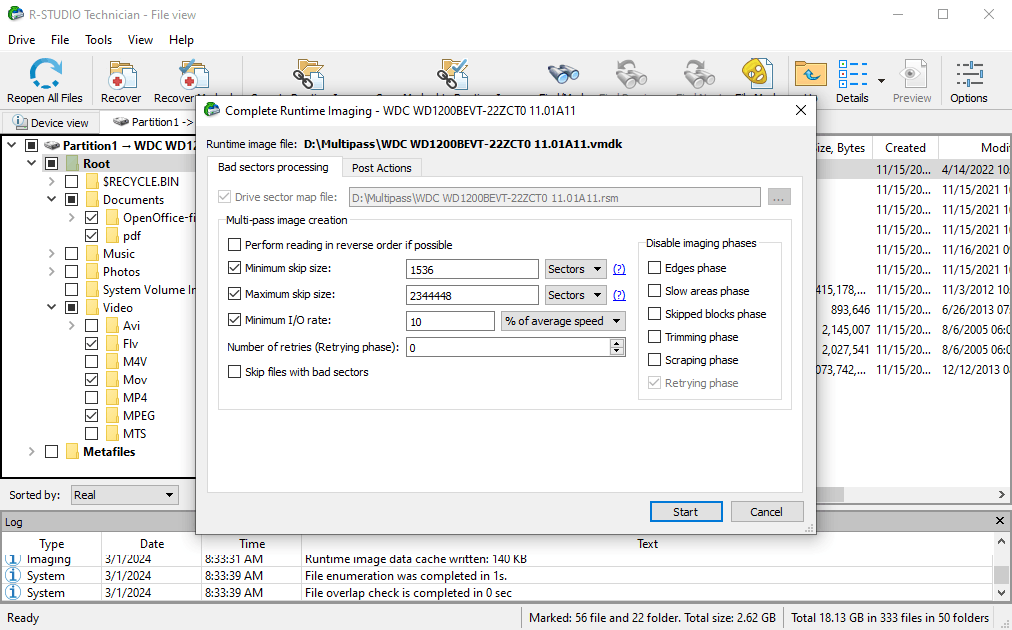The image size is (1012, 630).
Task: Click the greyed binoculars with left arrow
Action: [x=631, y=74]
